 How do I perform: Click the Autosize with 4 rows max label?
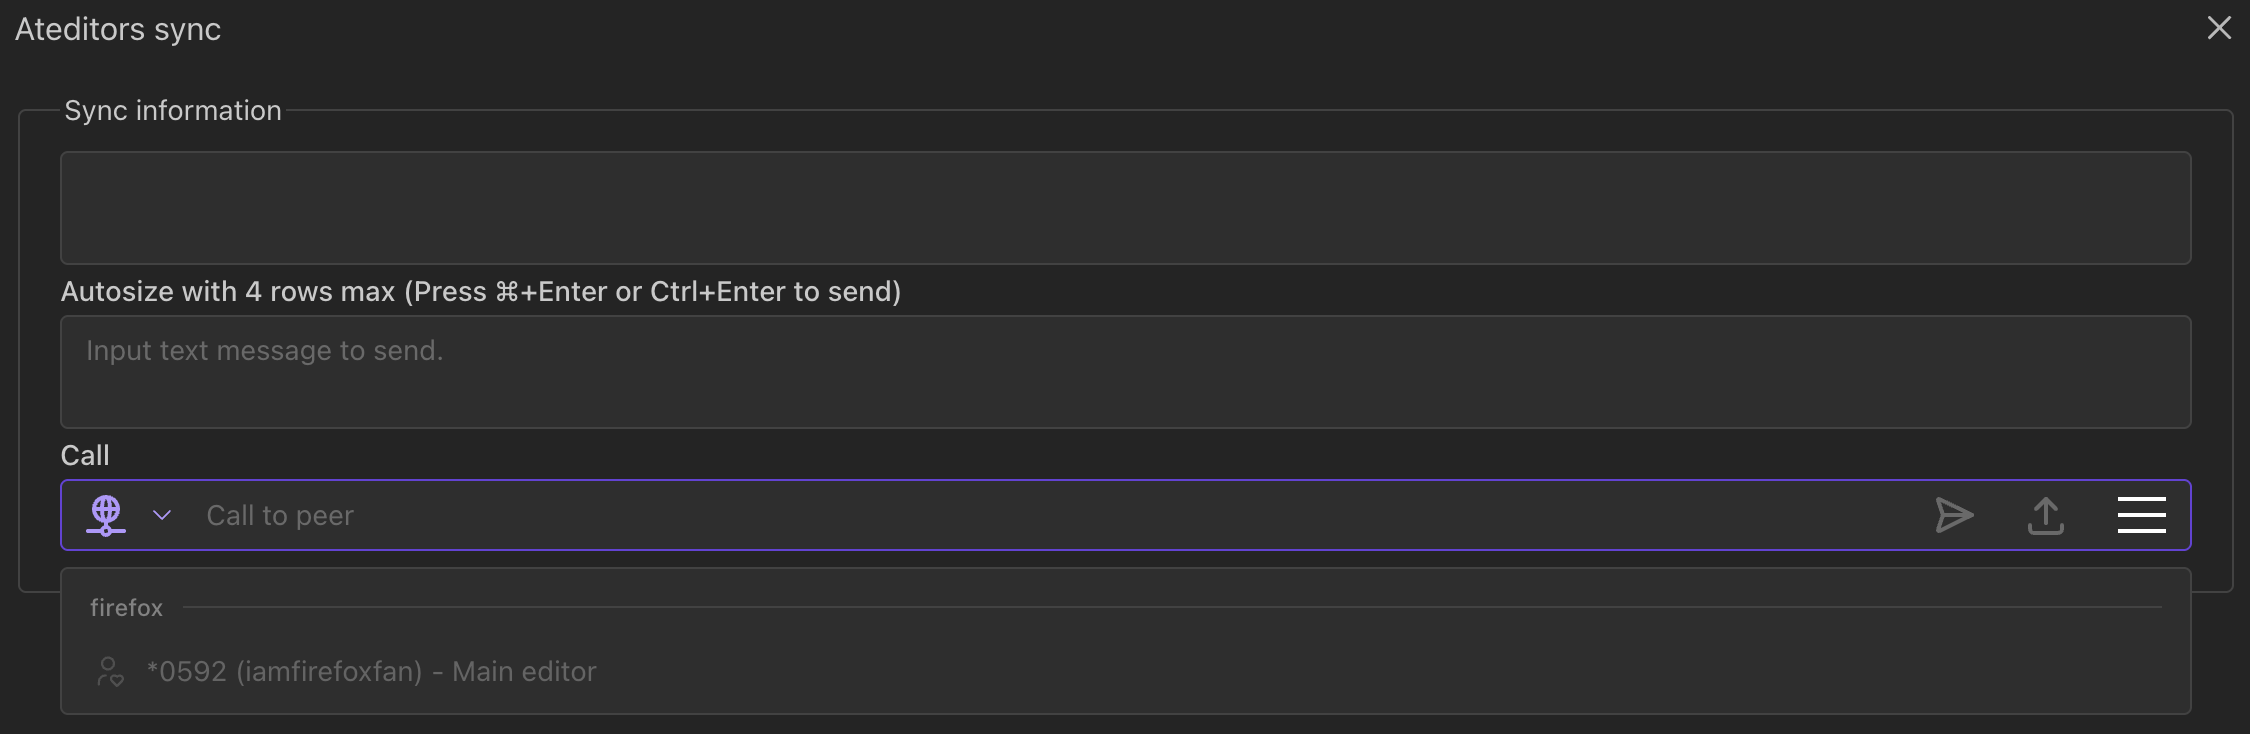(228, 292)
